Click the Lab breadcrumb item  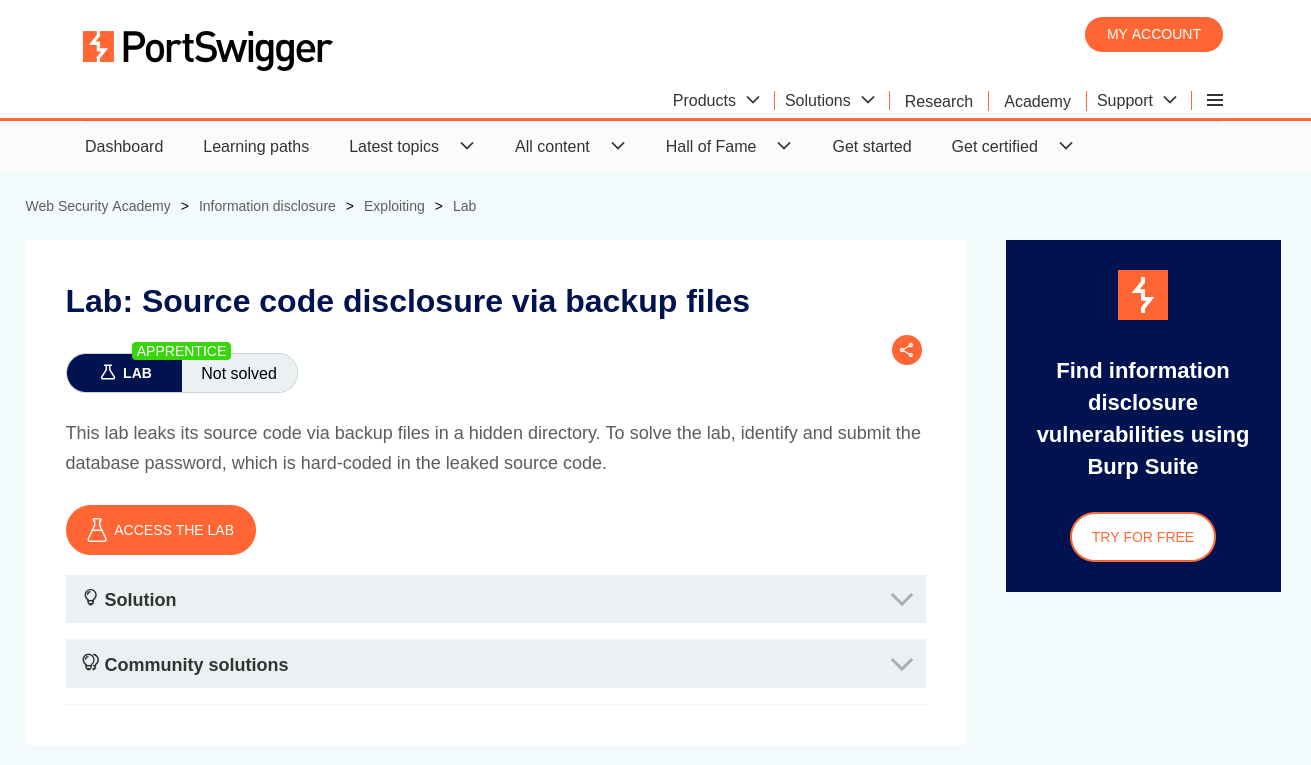click(465, 206)
